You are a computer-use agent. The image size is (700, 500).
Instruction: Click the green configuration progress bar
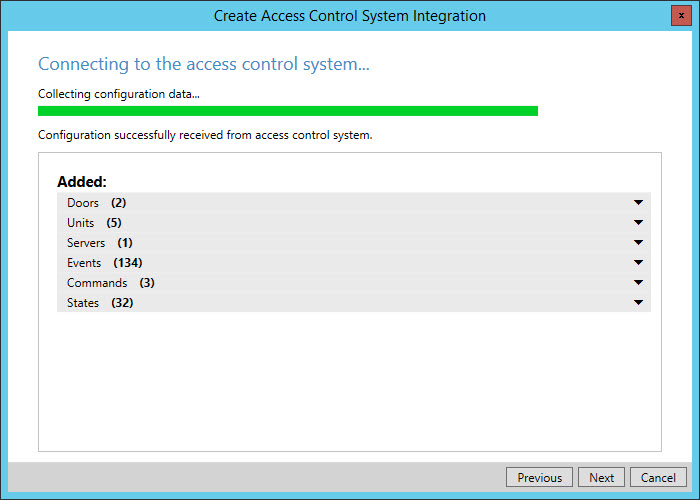[288, 111]
